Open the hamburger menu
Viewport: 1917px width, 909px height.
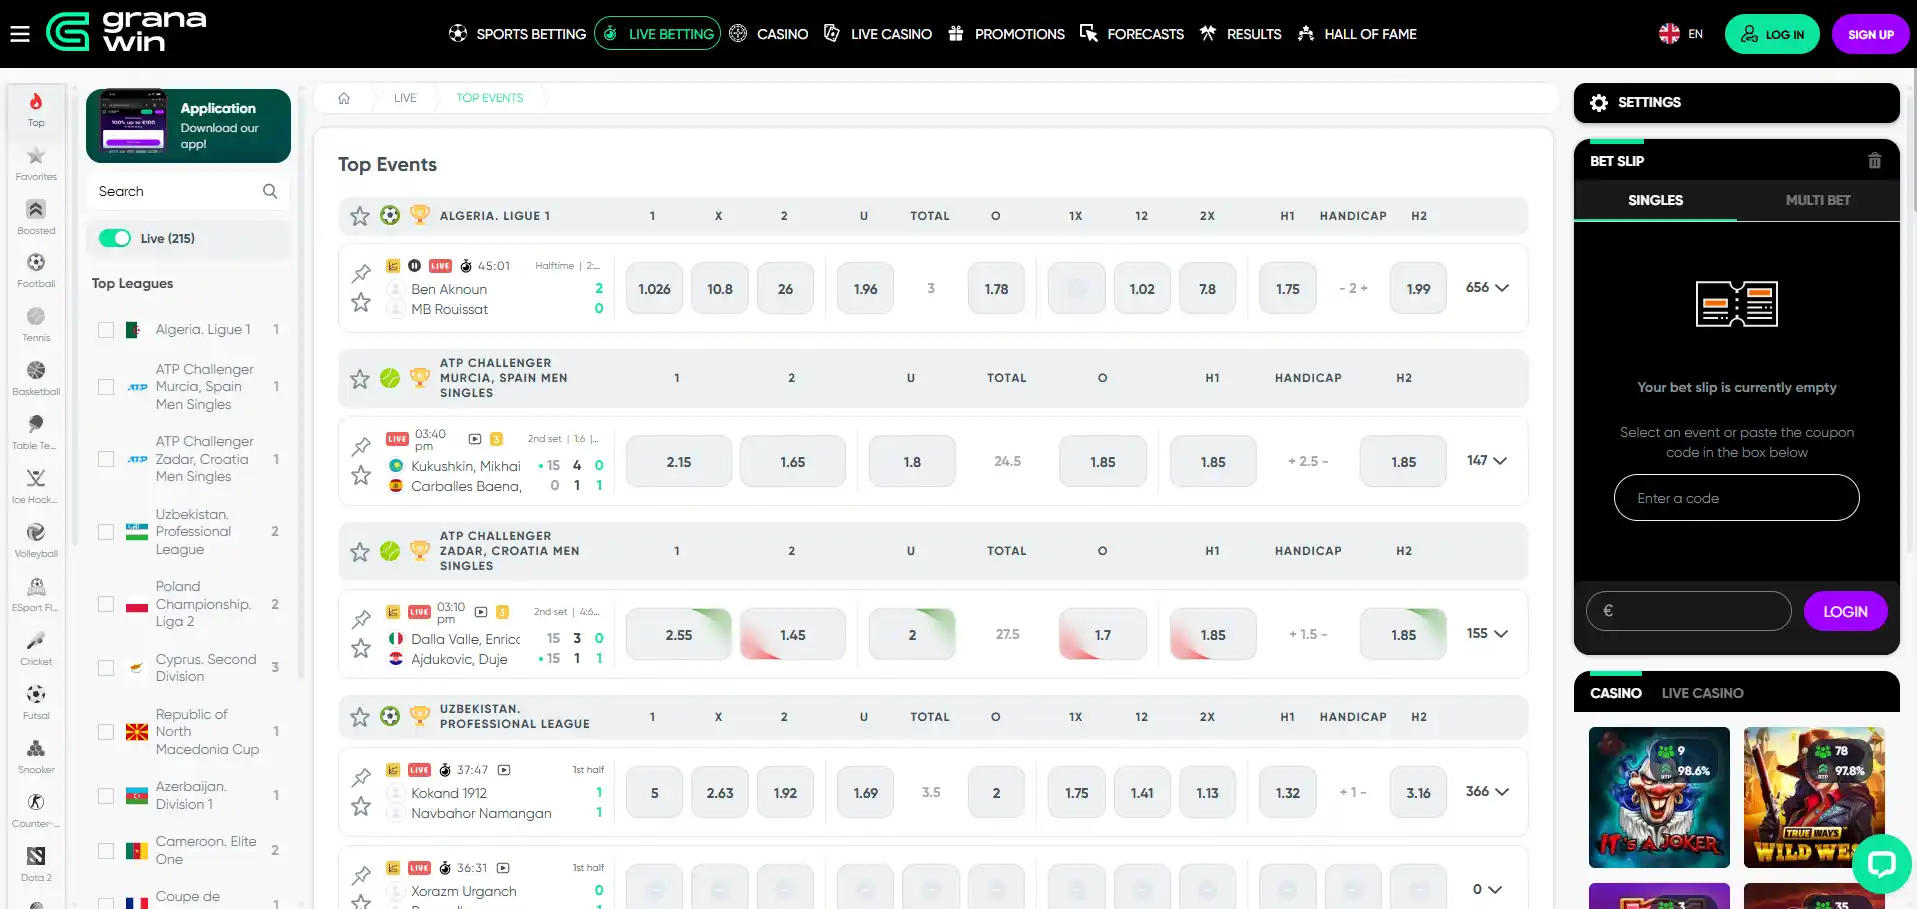[x=20, y=34]
